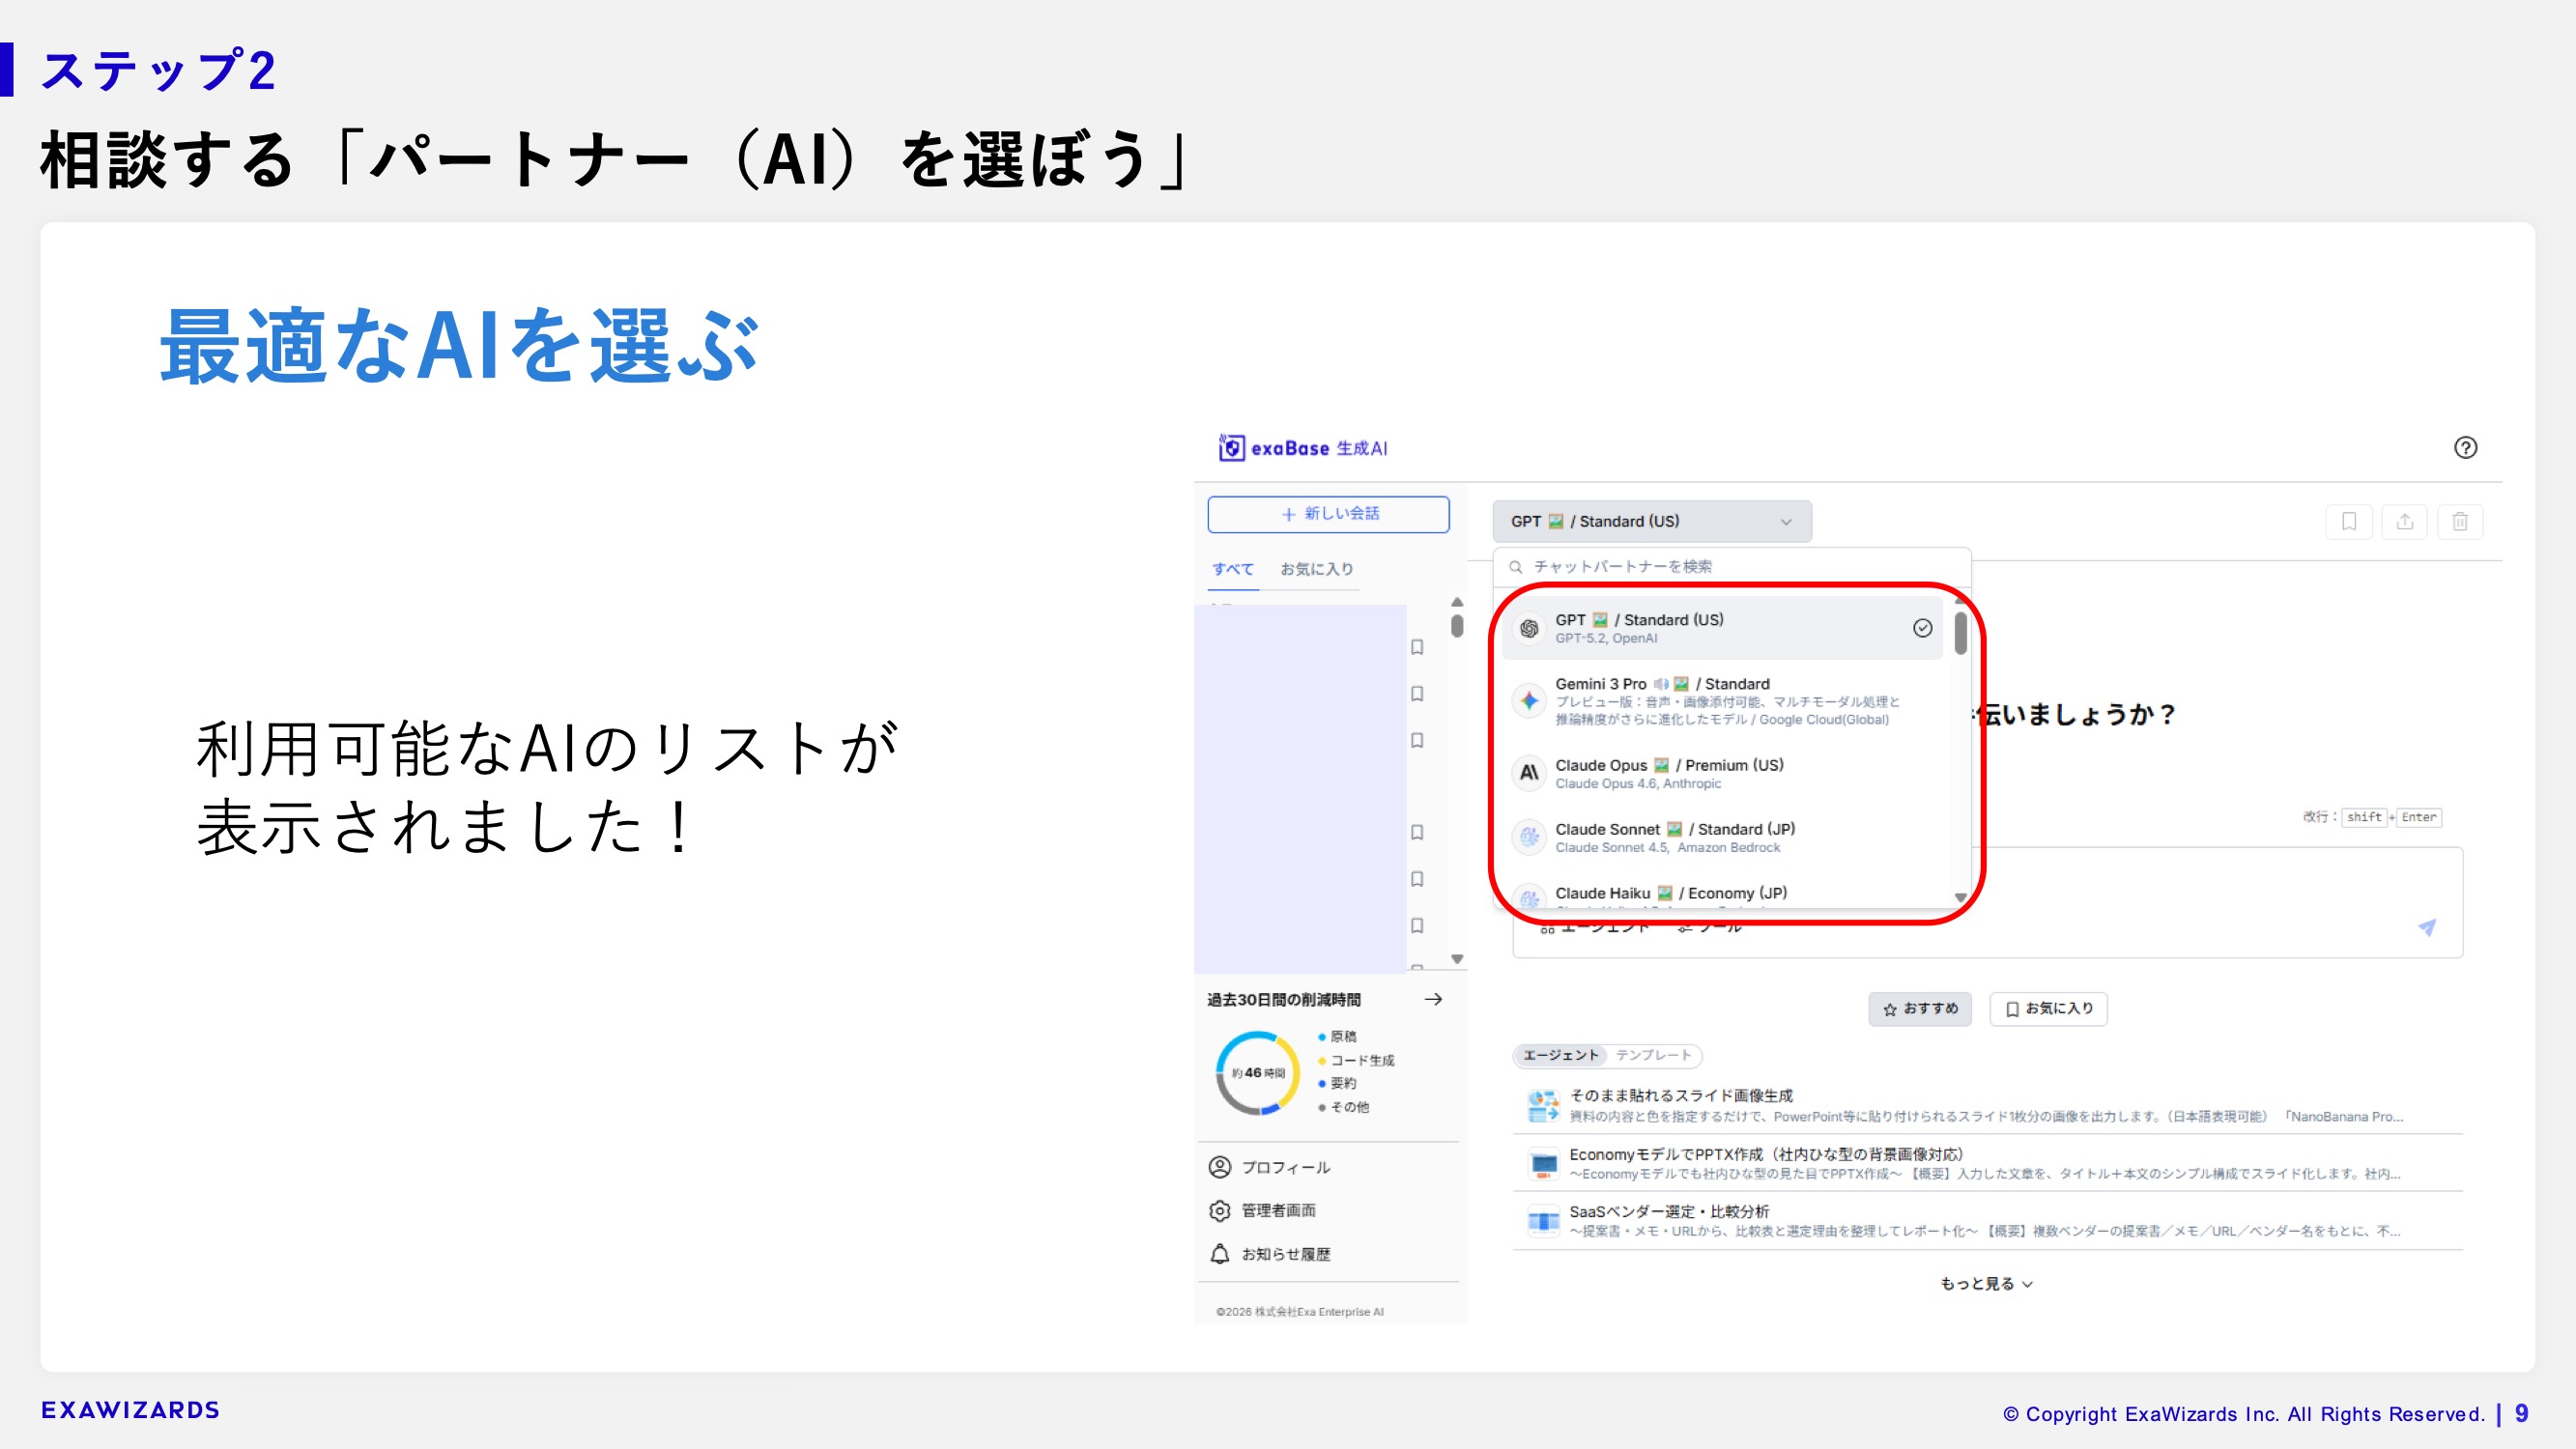The height and width of the screenshot is (1449, 2576).
Task: Click the 過去30日間の削減時間 heading
Action: (1284, 1000)
